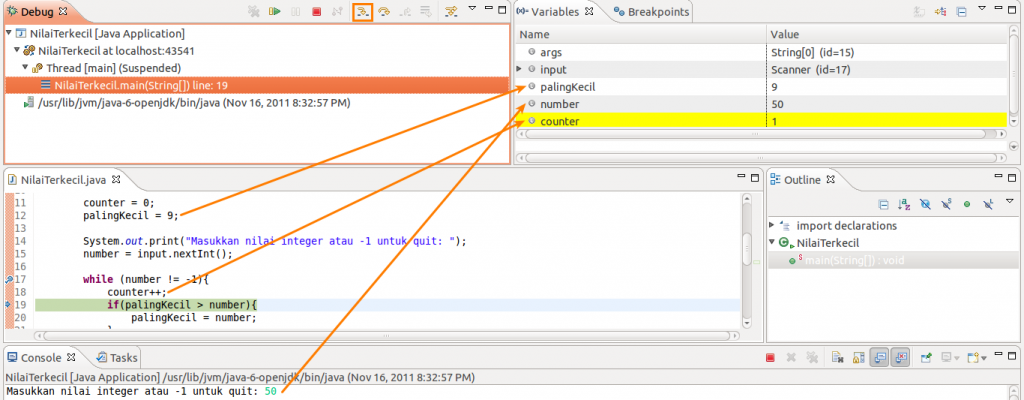The image size is (1024, 400).
Task: Click the Step Over icon in Debug toolbar
Action: (385, 11)
